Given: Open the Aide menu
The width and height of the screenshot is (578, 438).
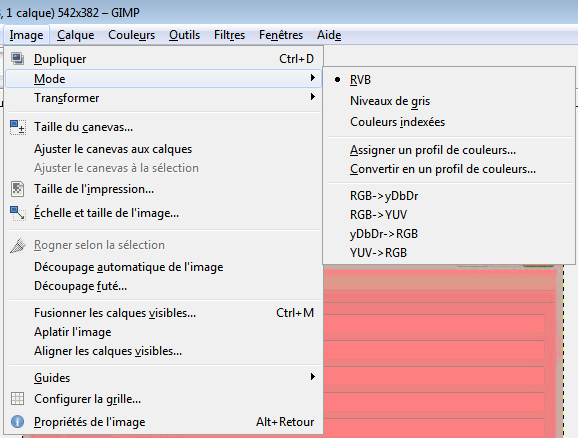Looking at the screenshot, I should pyautogui.click(x=329, y=35).
